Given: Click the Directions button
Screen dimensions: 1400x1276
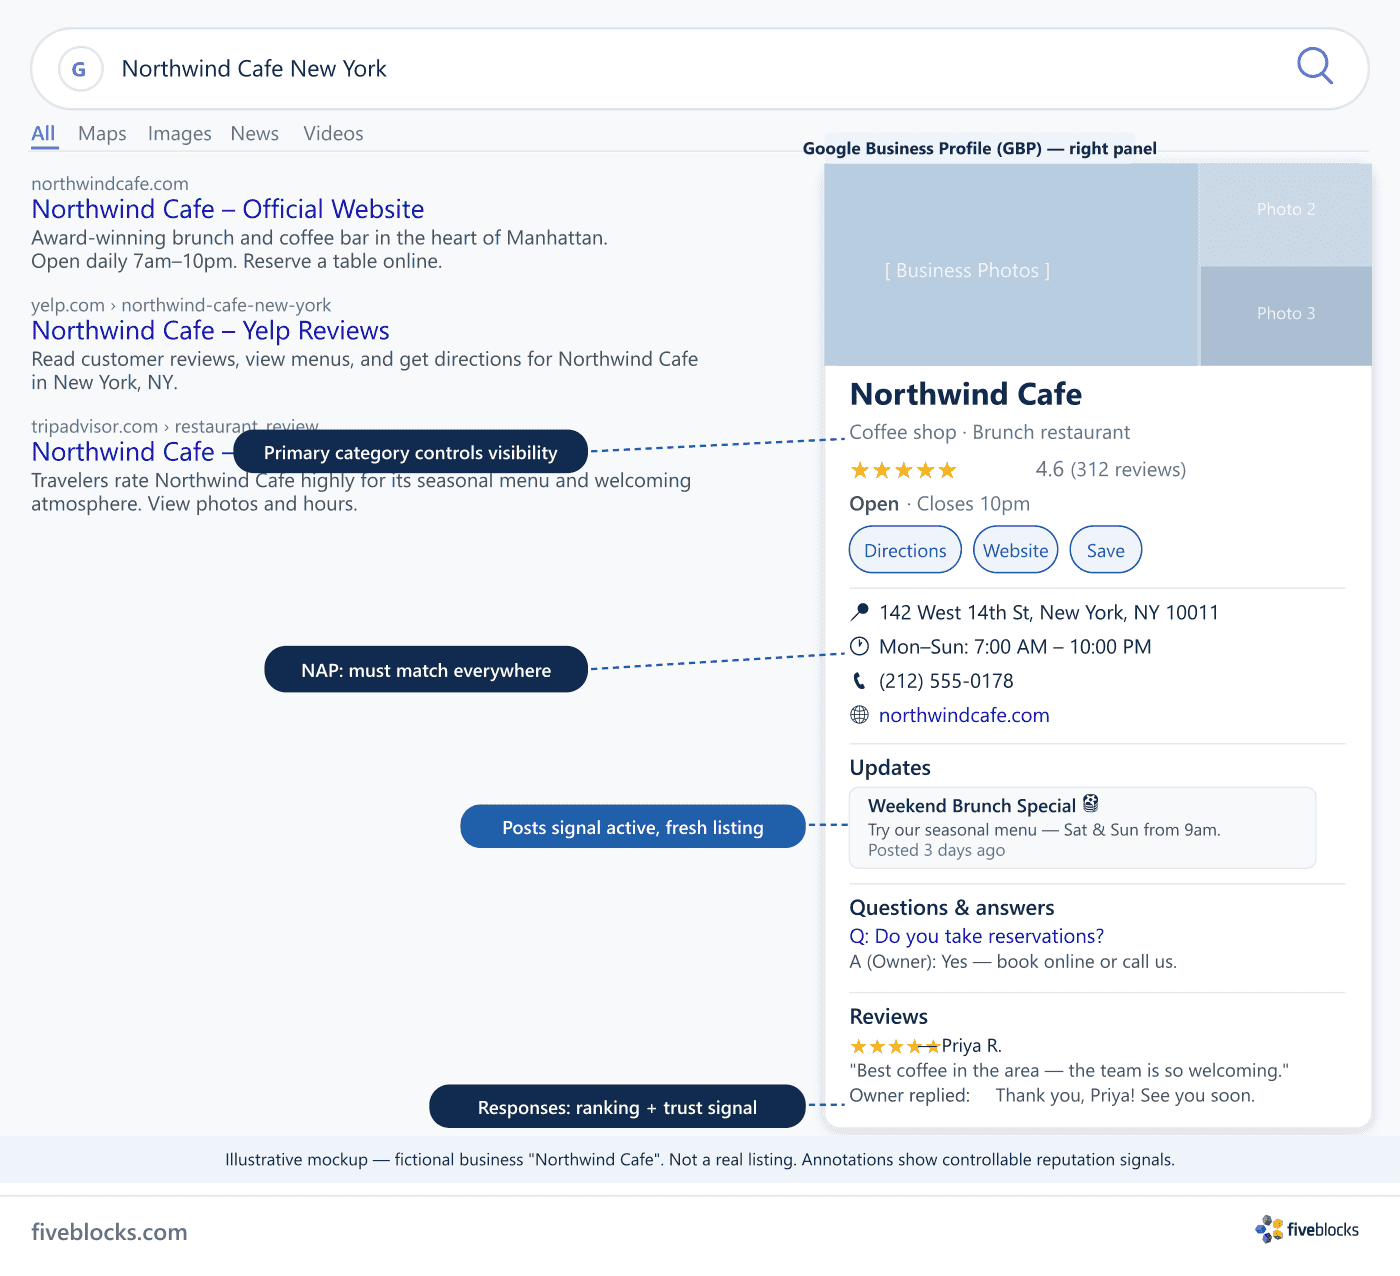Looking at the screenshot, I should point(905,550).
